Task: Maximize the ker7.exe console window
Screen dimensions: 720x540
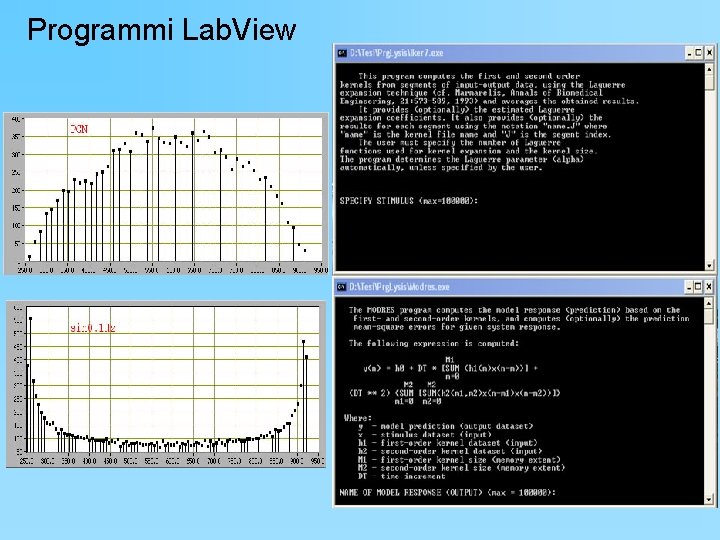Action: click(698, 53)
